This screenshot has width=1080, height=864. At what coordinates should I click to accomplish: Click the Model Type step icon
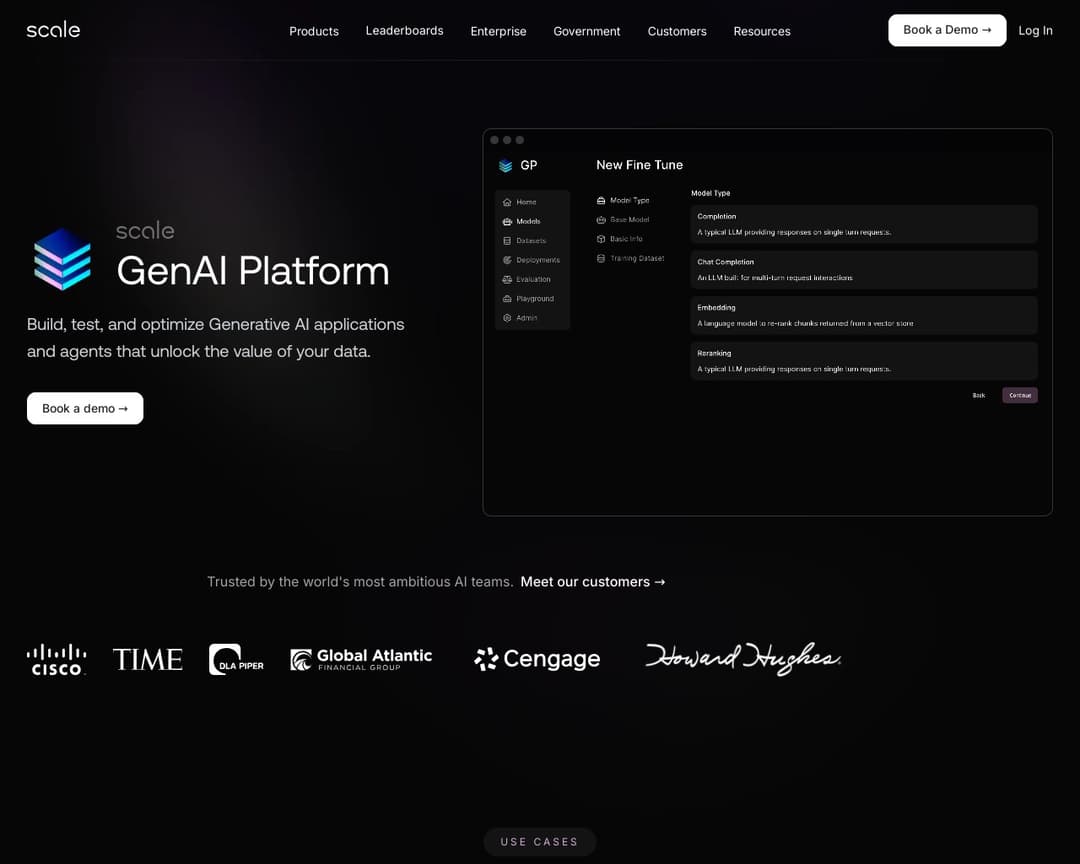coord(601,200)
